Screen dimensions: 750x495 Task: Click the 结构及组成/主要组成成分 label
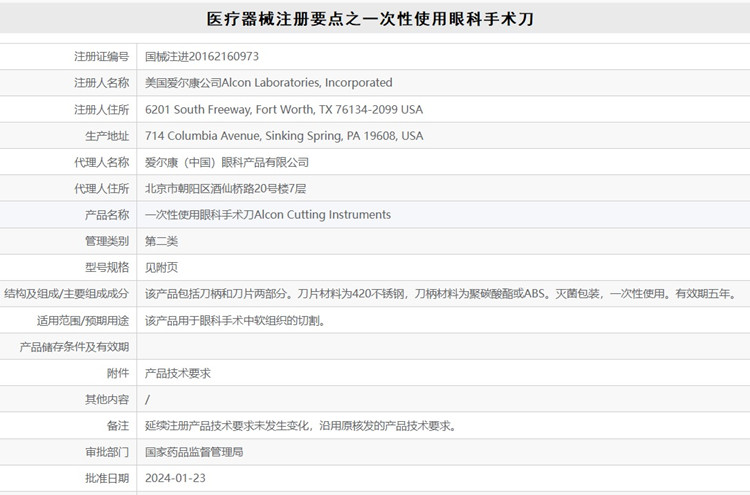tap(66, 294)
